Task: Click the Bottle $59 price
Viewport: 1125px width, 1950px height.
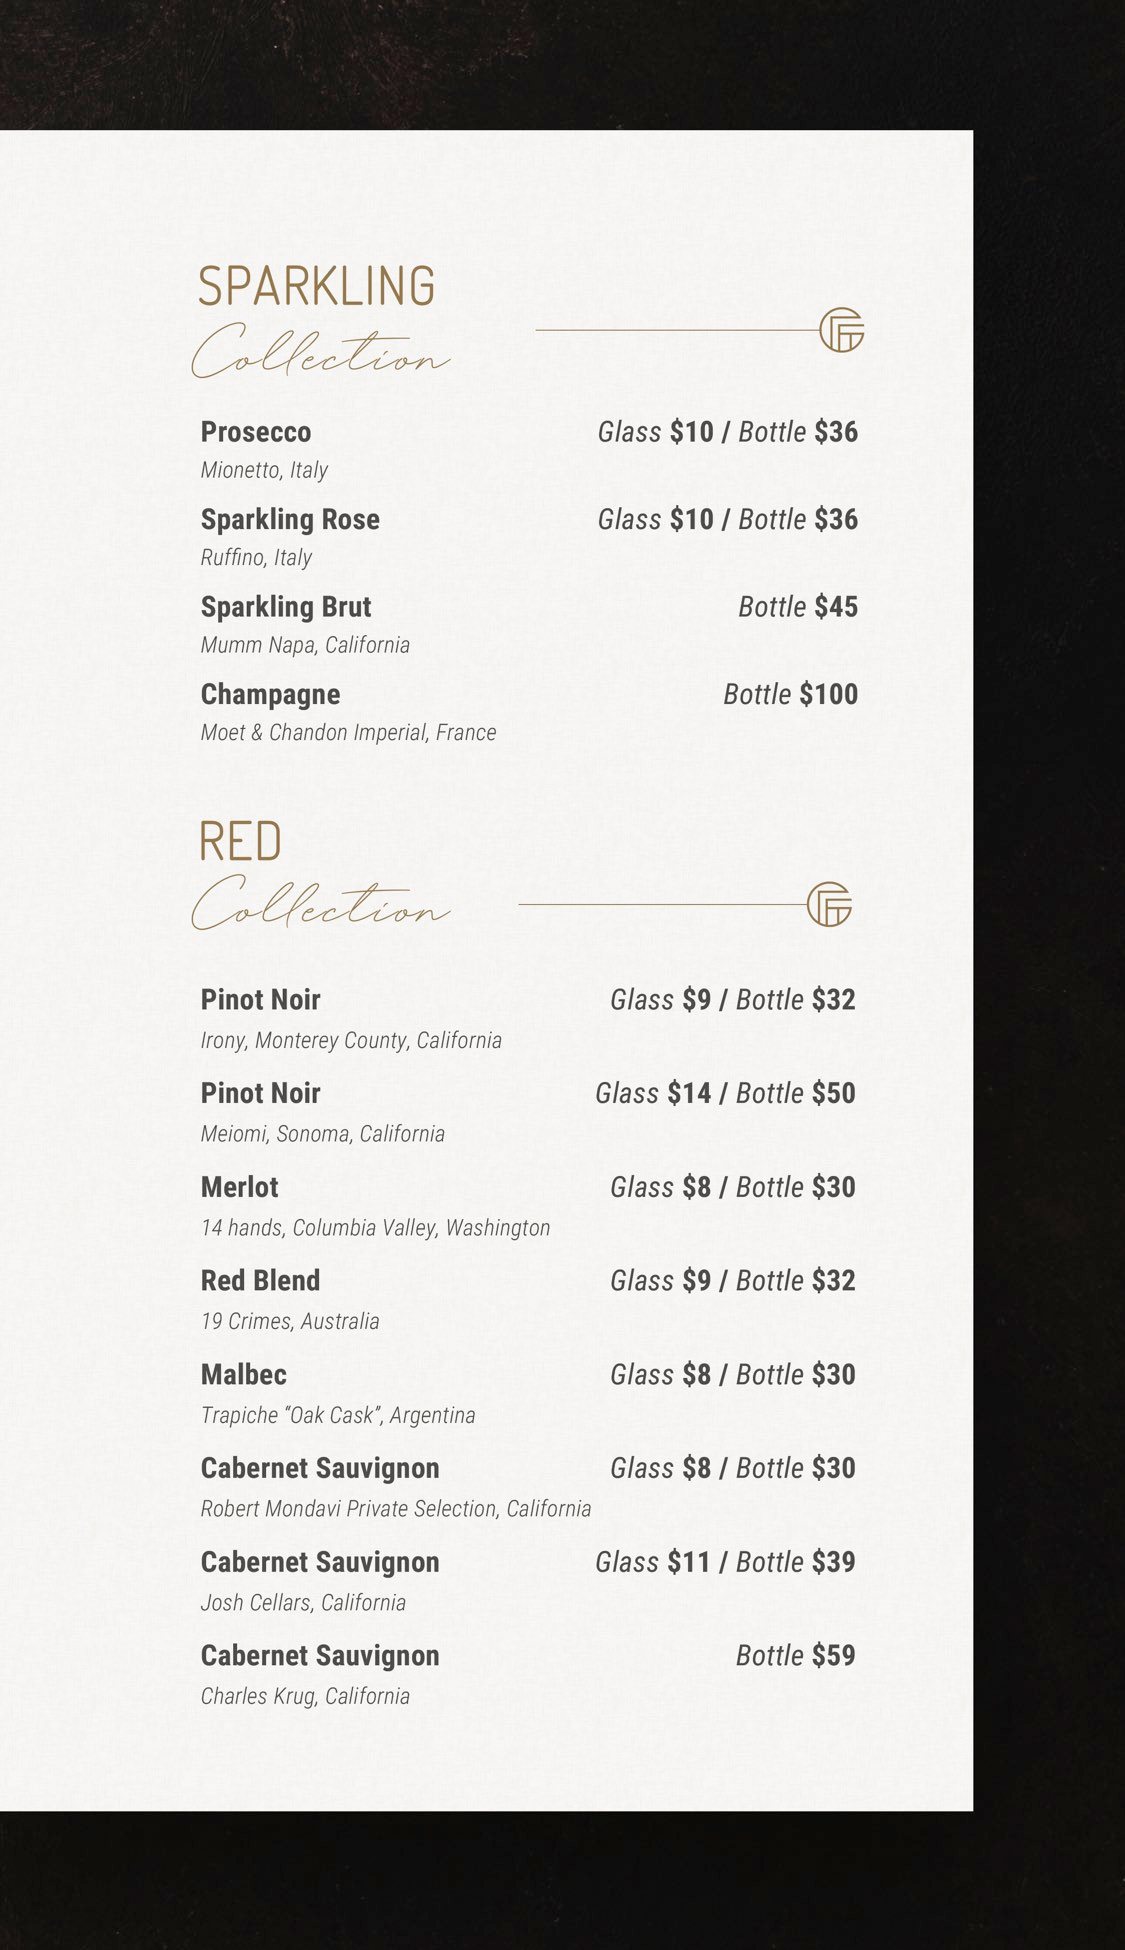Action: [795, 1656]
